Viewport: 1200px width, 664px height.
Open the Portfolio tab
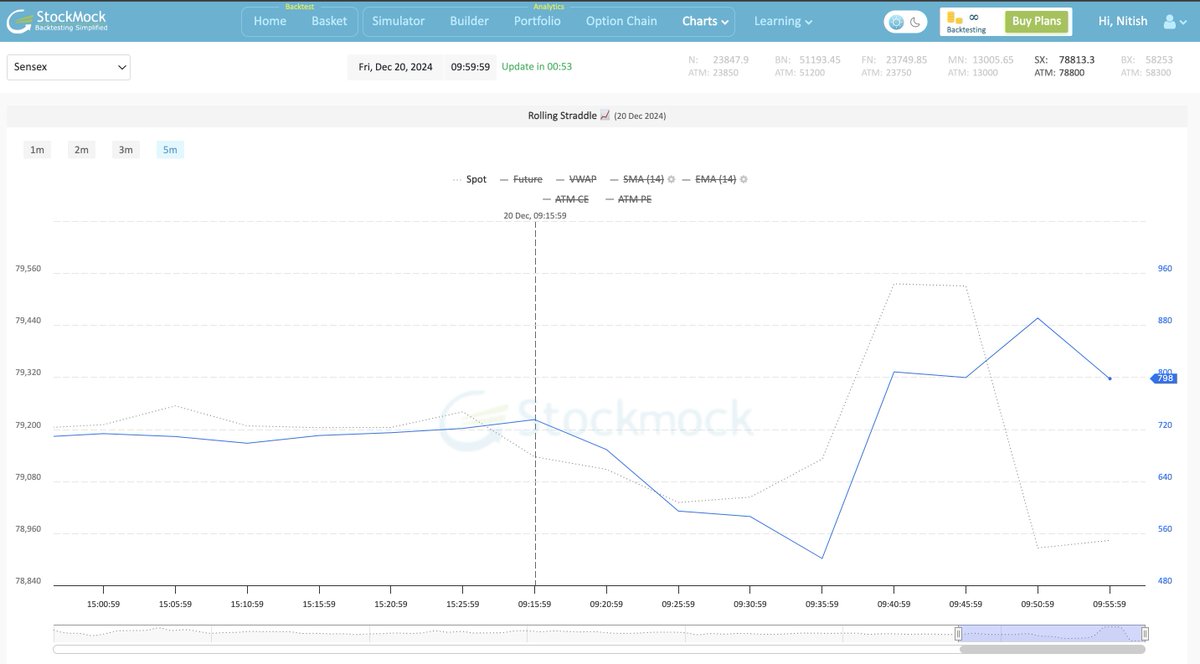pos(537,21)
